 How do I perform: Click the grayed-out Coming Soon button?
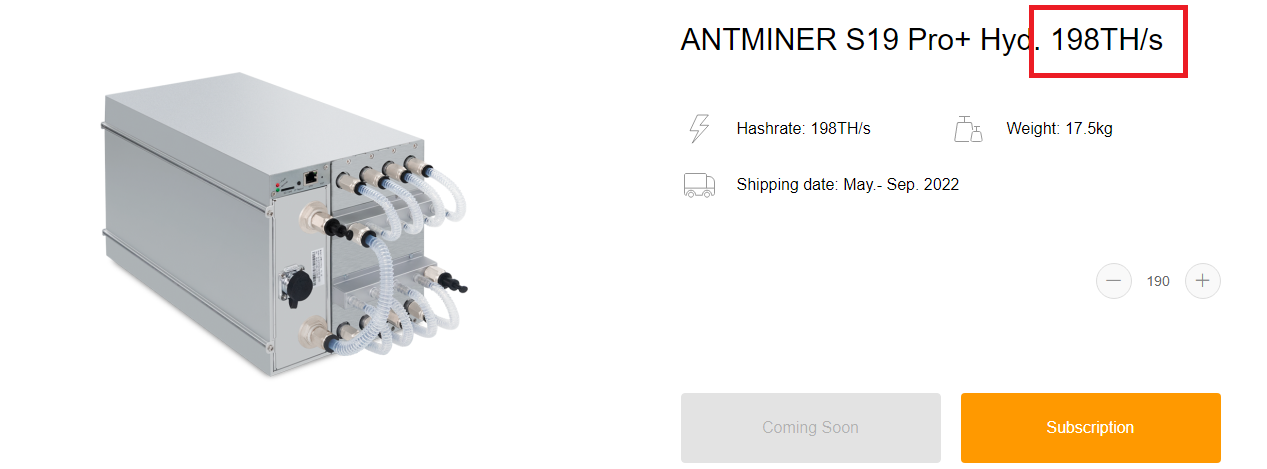(x=810, y=427)
